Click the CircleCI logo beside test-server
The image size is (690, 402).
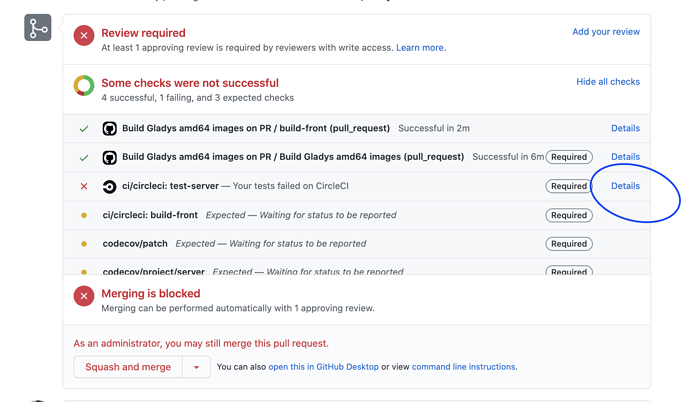click(110, 186)
